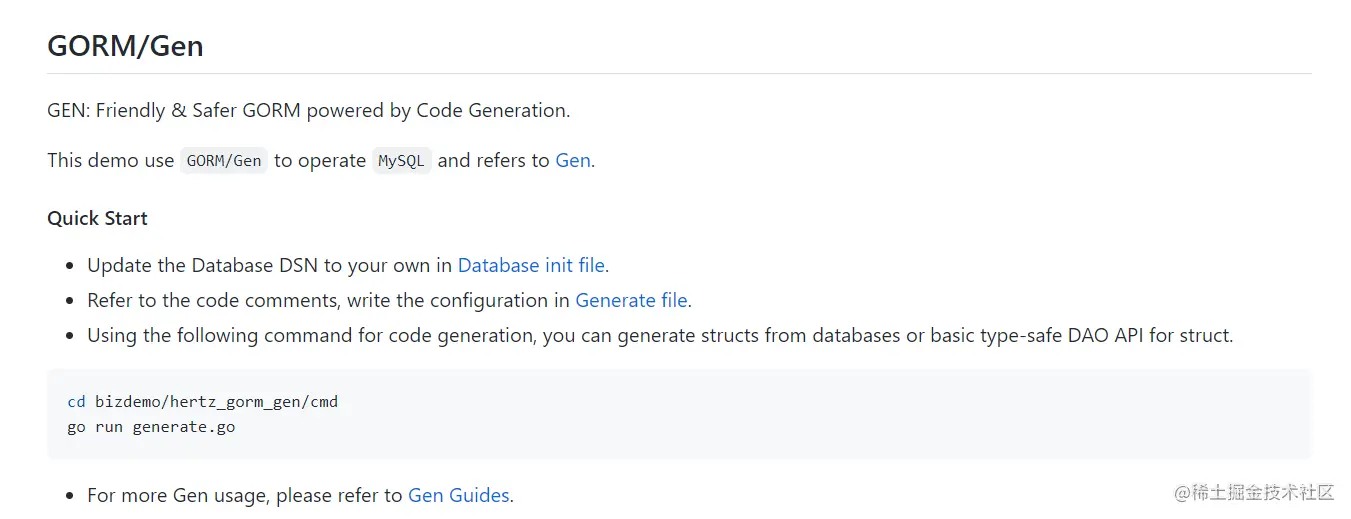Click the 稀土掘金技术社区 watermark text

point(1255,492)
